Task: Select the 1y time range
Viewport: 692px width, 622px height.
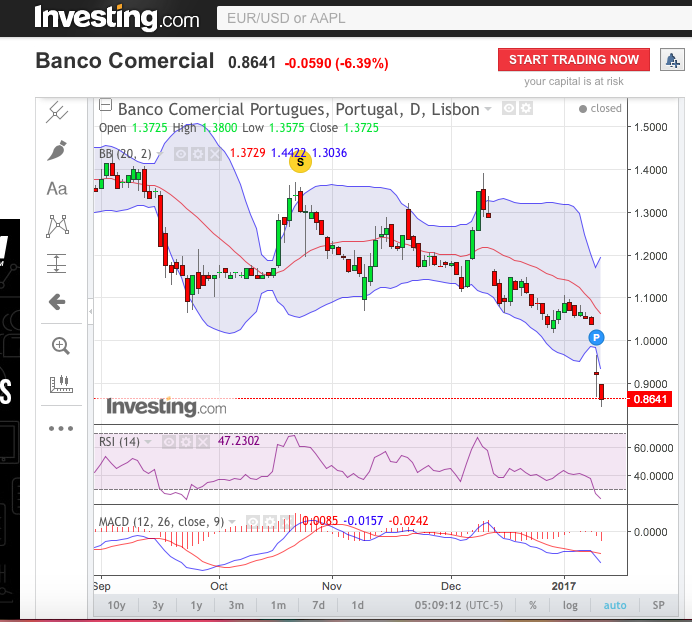Action: 196,605
